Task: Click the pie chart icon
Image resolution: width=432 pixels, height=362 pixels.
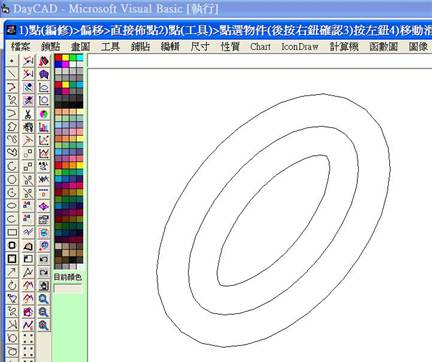Action: 44,114
